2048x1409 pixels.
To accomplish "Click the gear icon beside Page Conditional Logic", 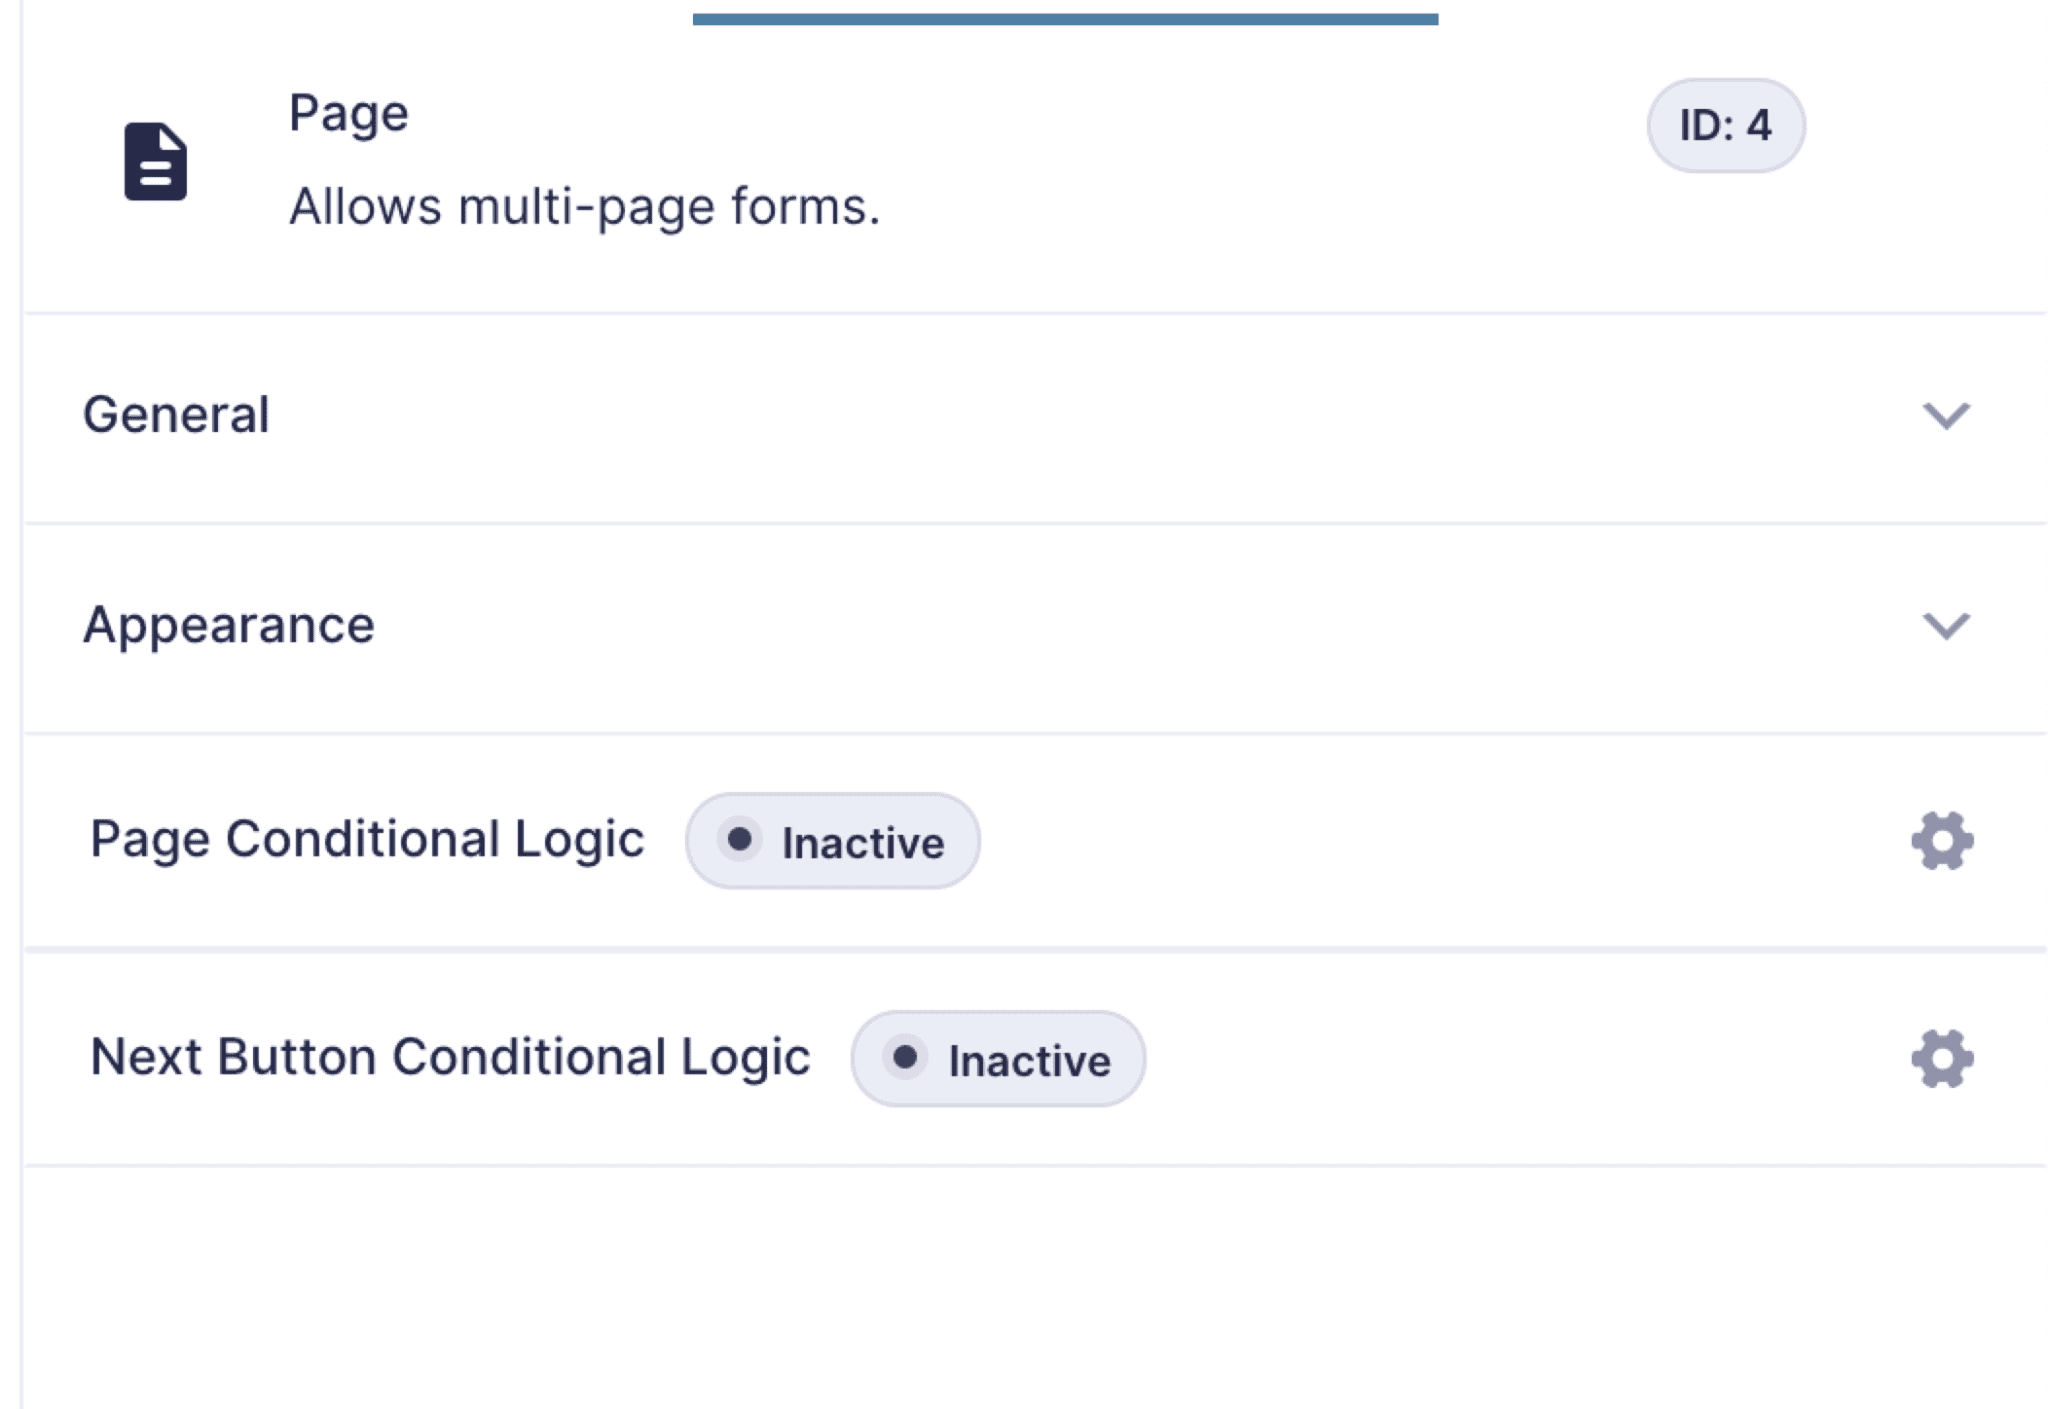I will point(1941,841).
